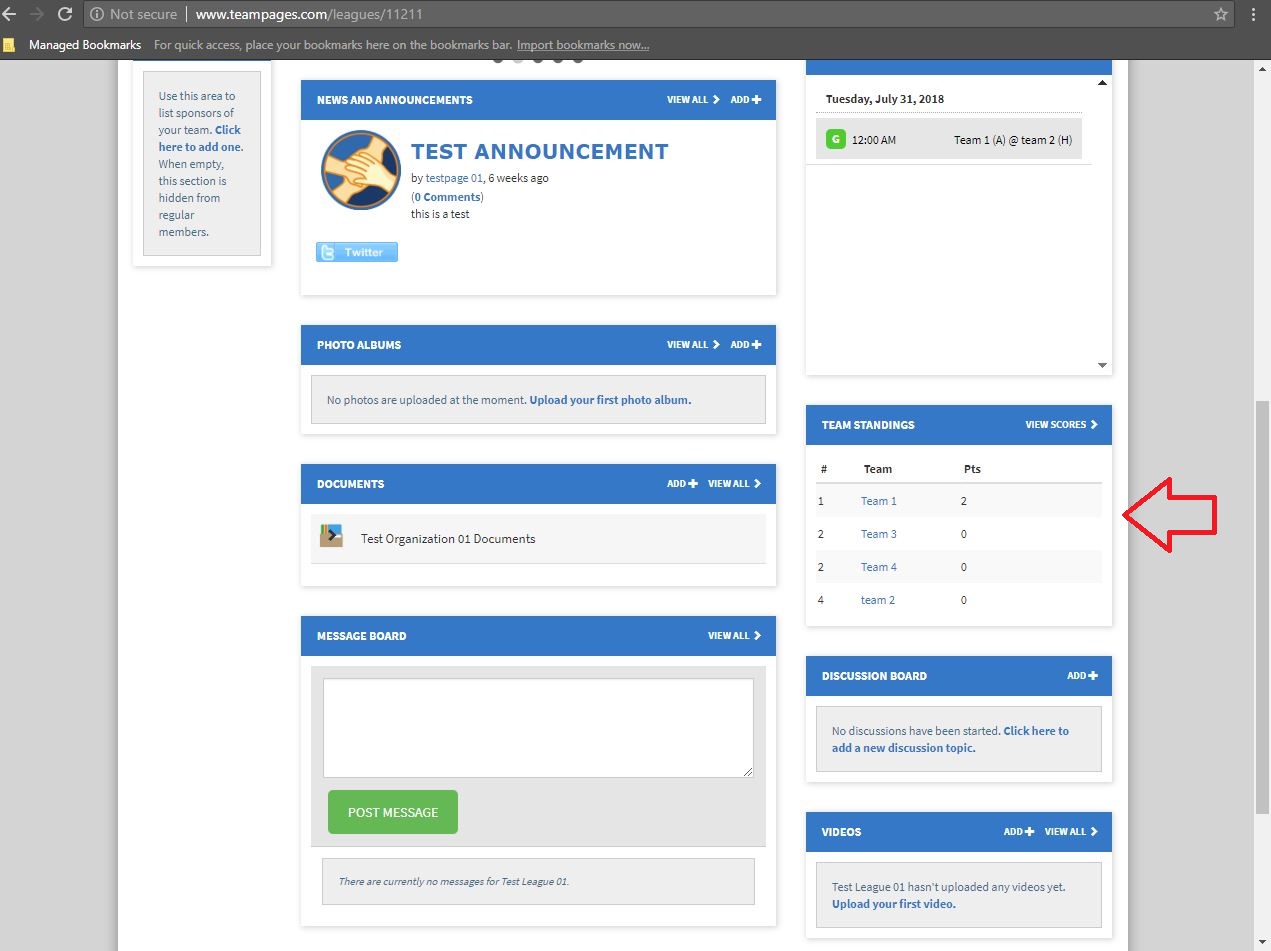Click the document icon beside Test Organization 01 Documents
The width and height of the screenshot is (1271, 951).
[x=331, y=537]
